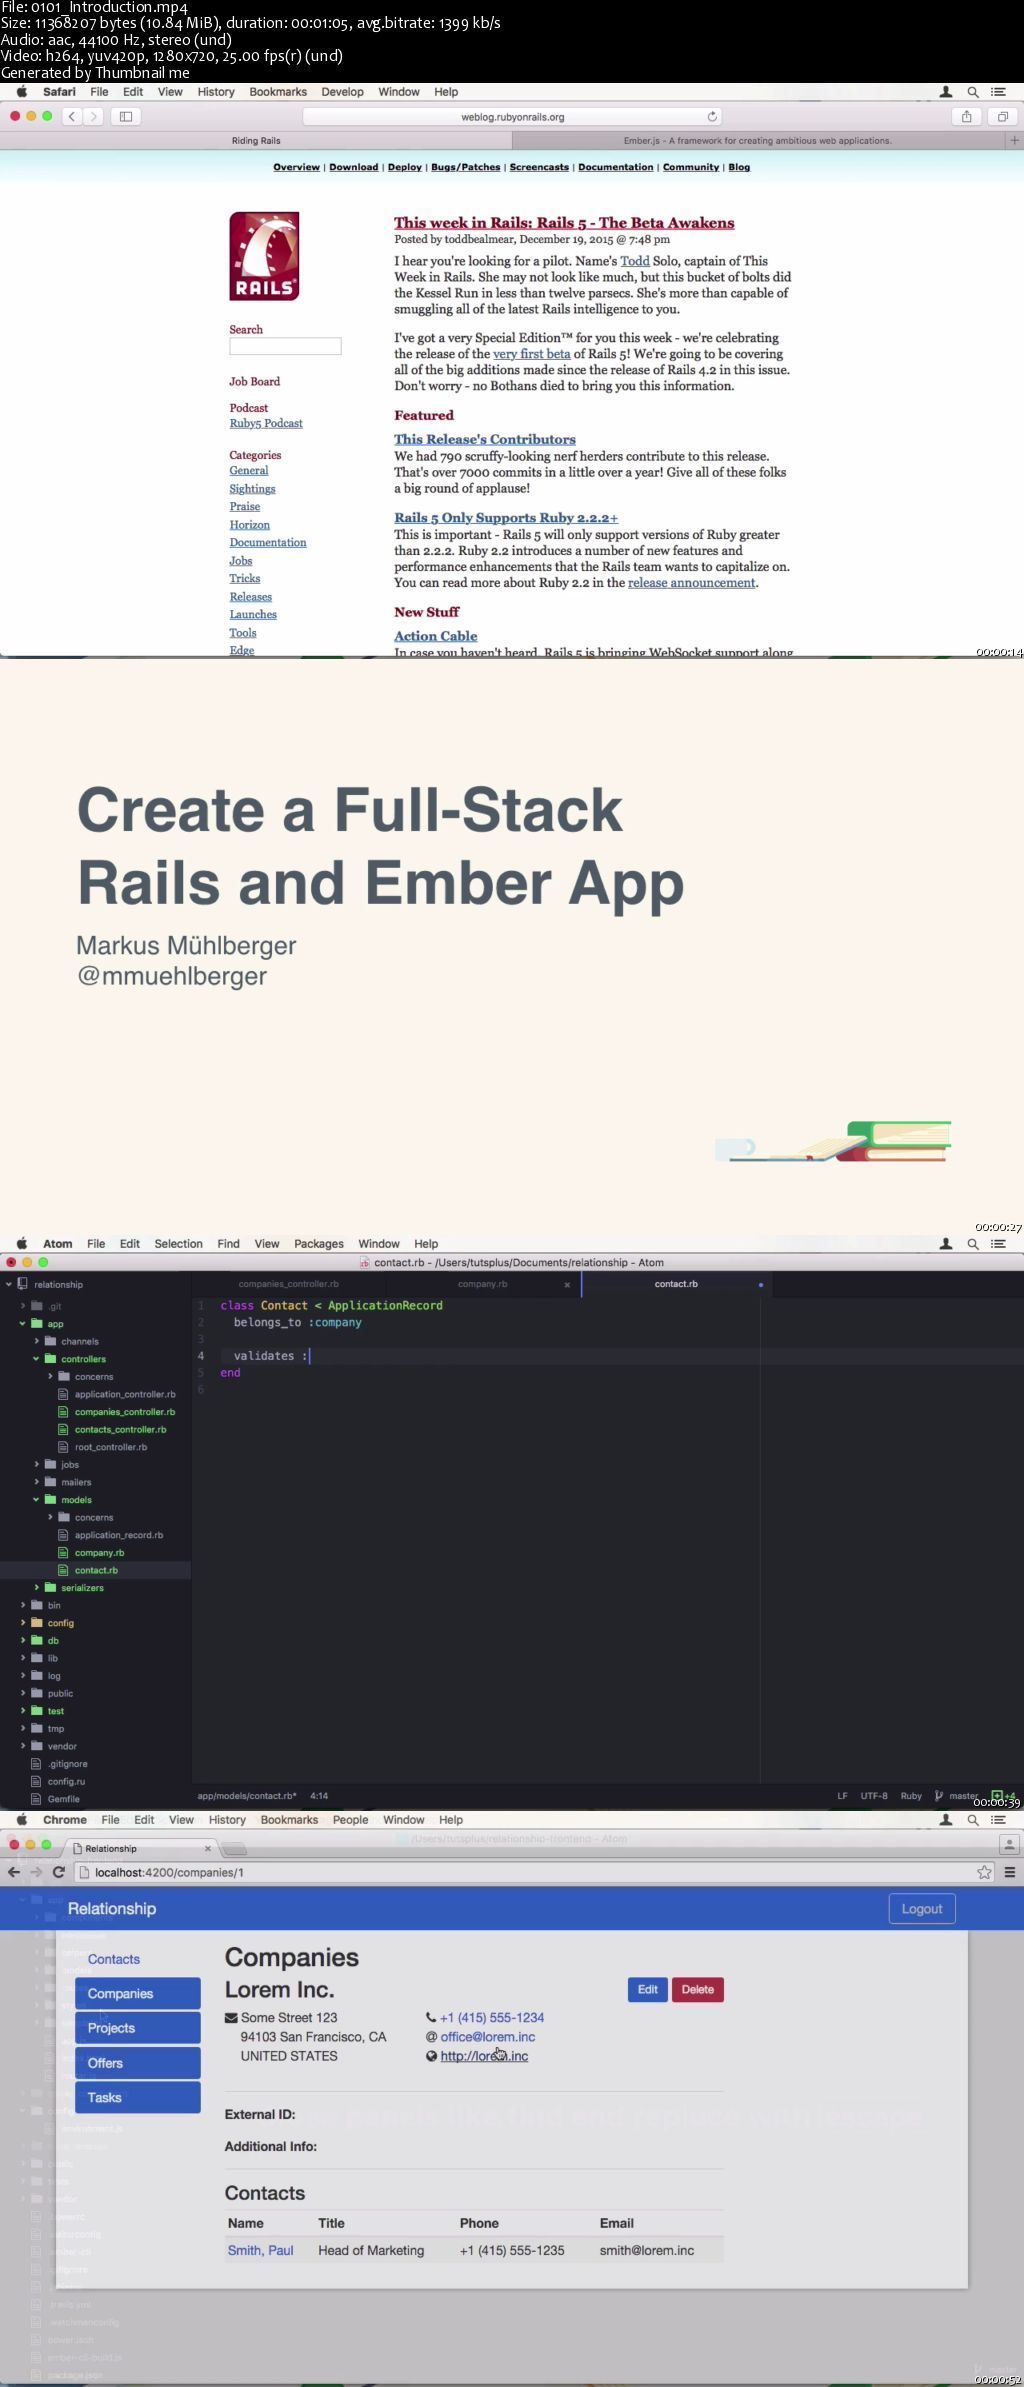Click the modified dot on the contact.rb tab

click(761, 1284)
